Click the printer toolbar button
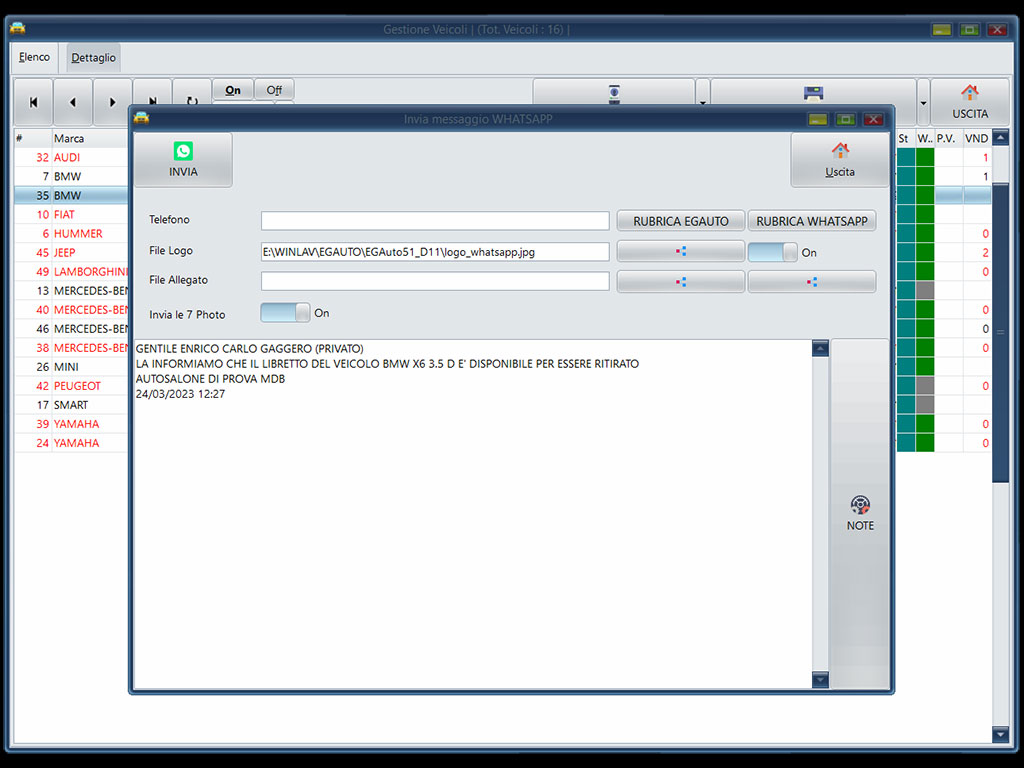 point(813,93)
